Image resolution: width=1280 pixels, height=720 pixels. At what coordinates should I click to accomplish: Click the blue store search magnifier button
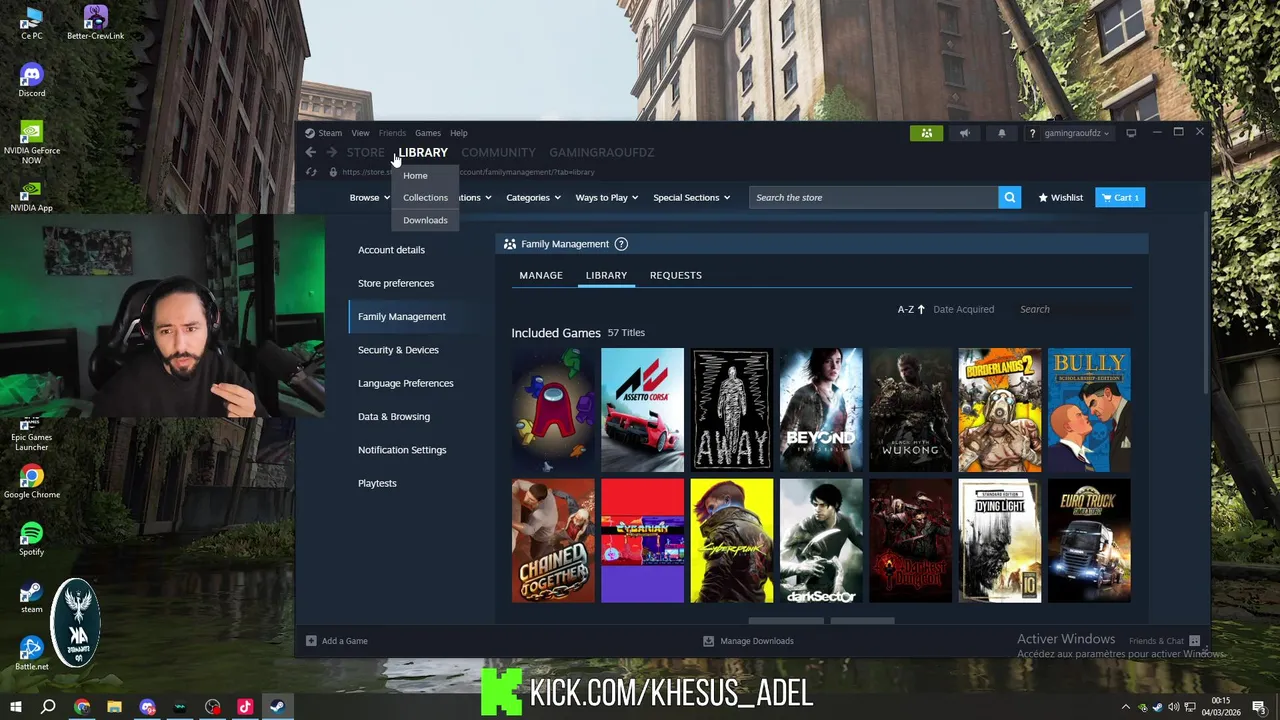click(x=1010, y=197)
